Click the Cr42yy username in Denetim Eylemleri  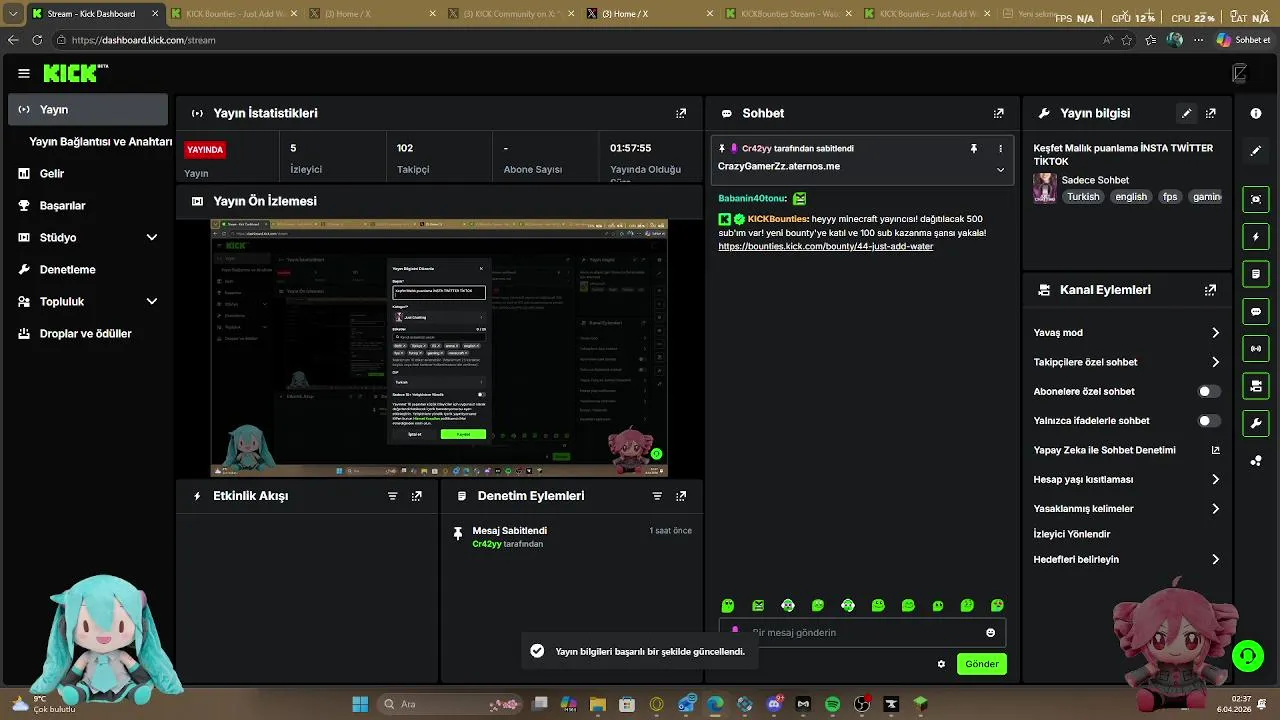[487, 544]
